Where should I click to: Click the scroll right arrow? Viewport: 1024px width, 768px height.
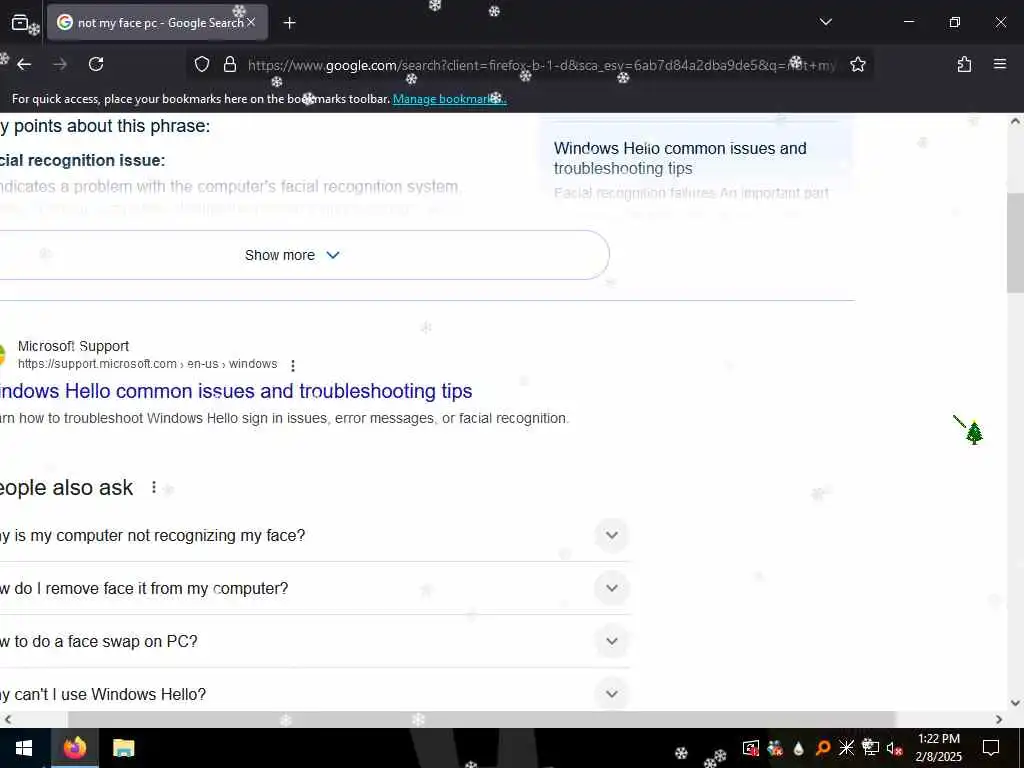[999, 719]
